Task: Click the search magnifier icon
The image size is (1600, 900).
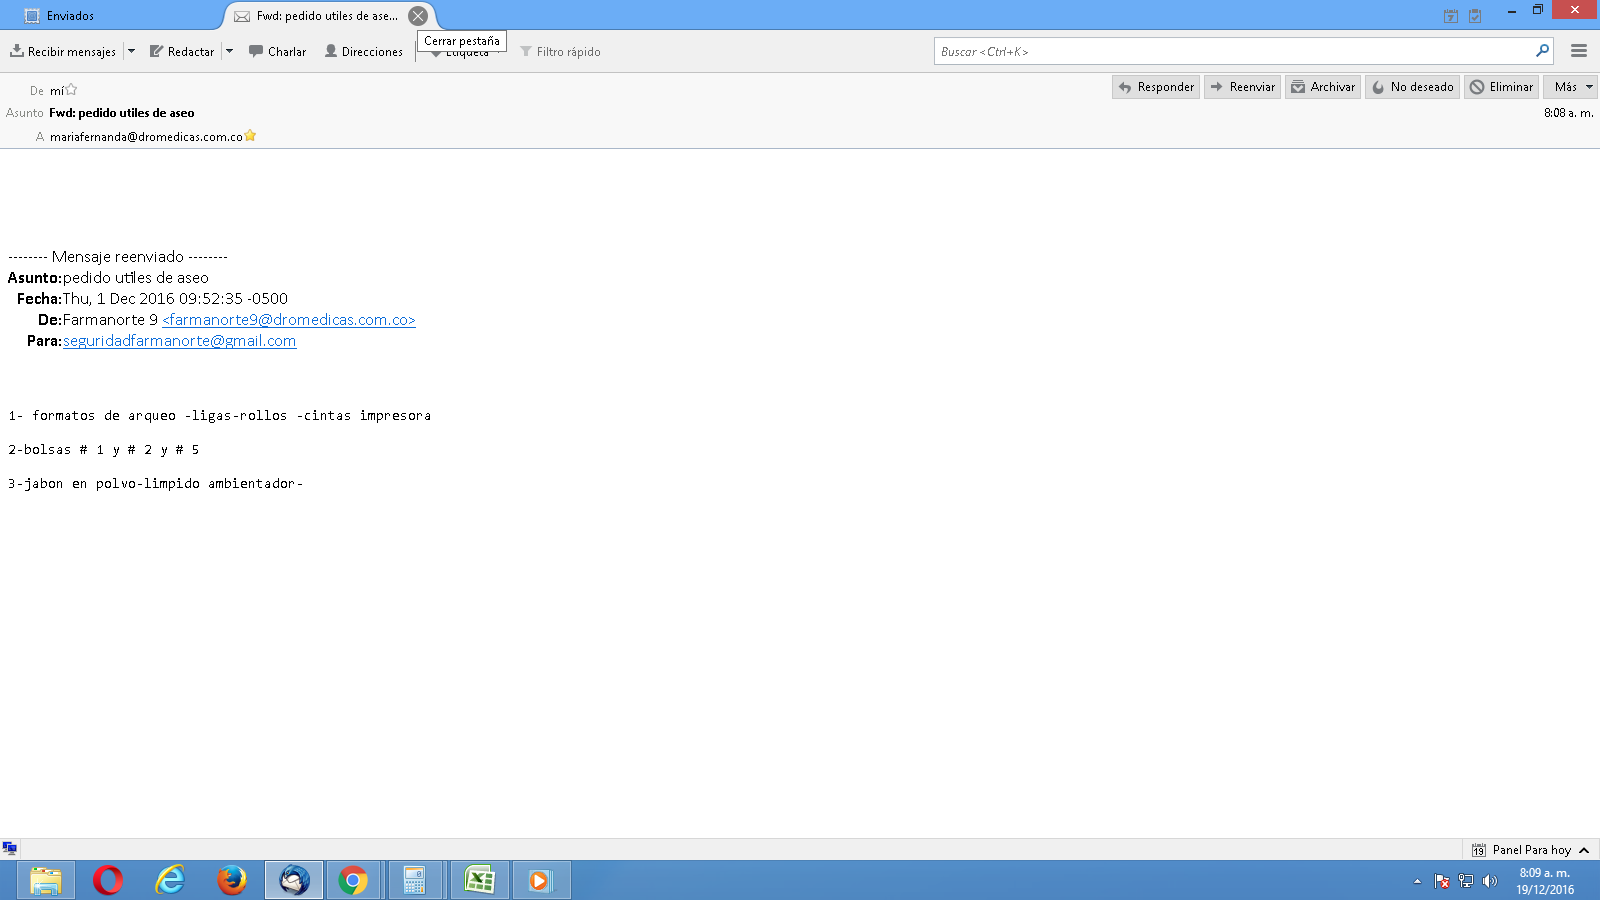Action: (x=1542, y=51)
